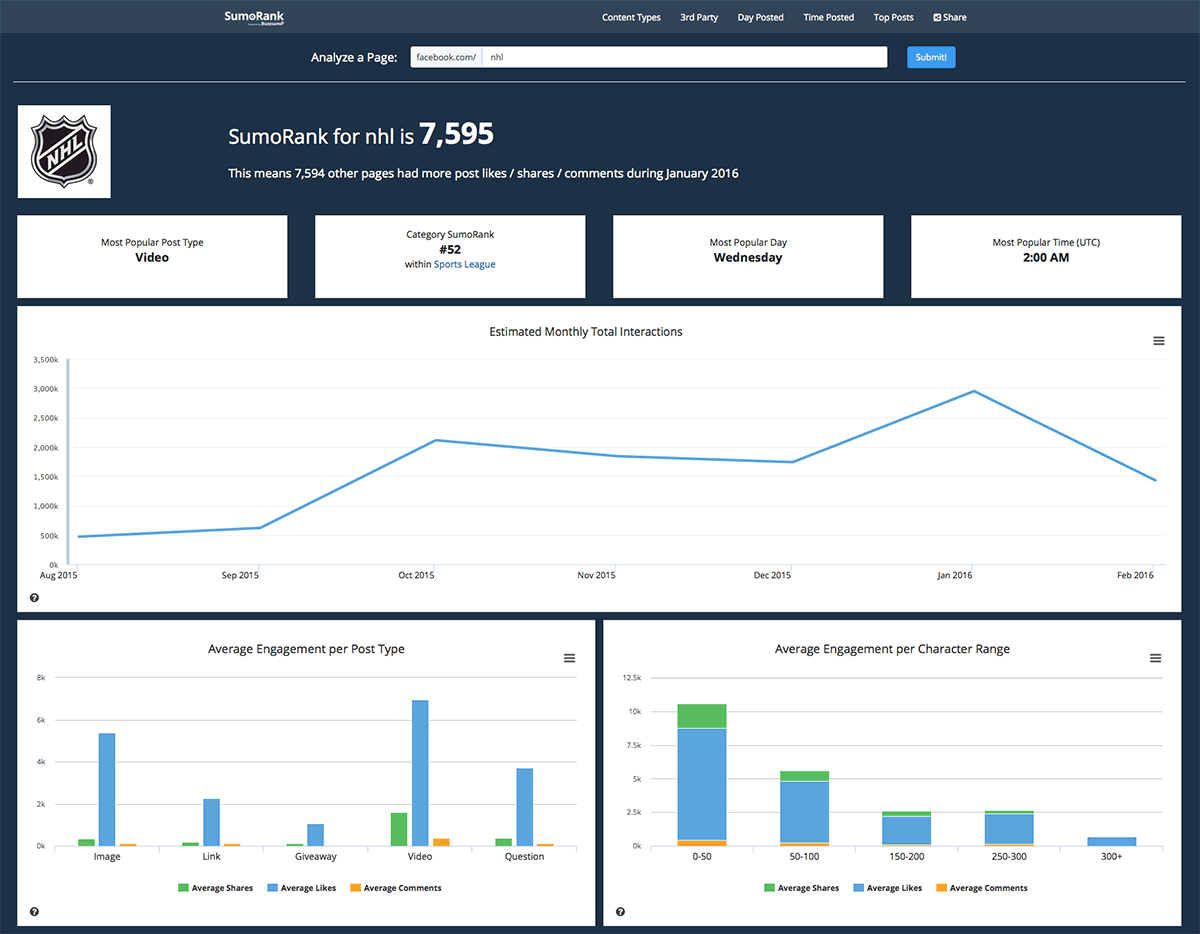The image size is (1200, 934).
Task: Open the Character Range chart hamburger menu
Action: (1155, 658)
